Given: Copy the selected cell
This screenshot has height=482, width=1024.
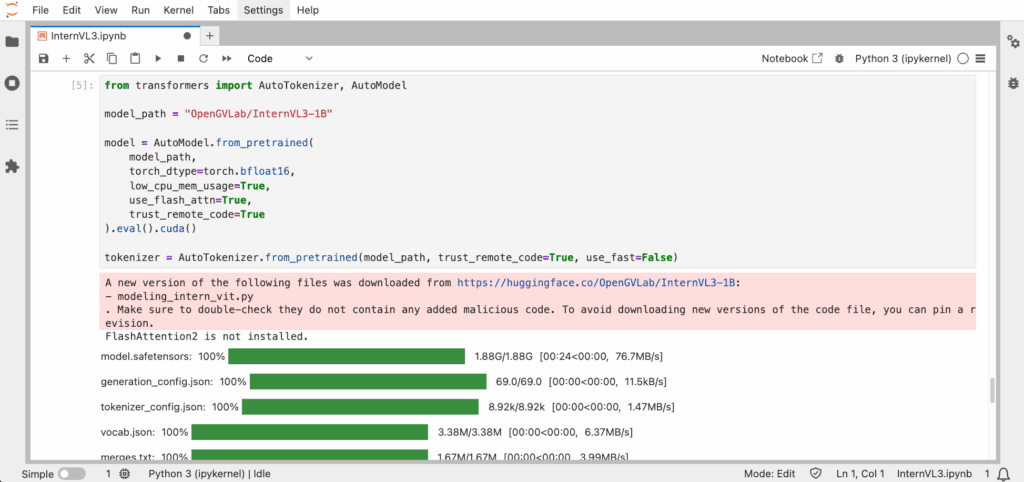Looking at the screenshot, I should (x=112, y=59).
